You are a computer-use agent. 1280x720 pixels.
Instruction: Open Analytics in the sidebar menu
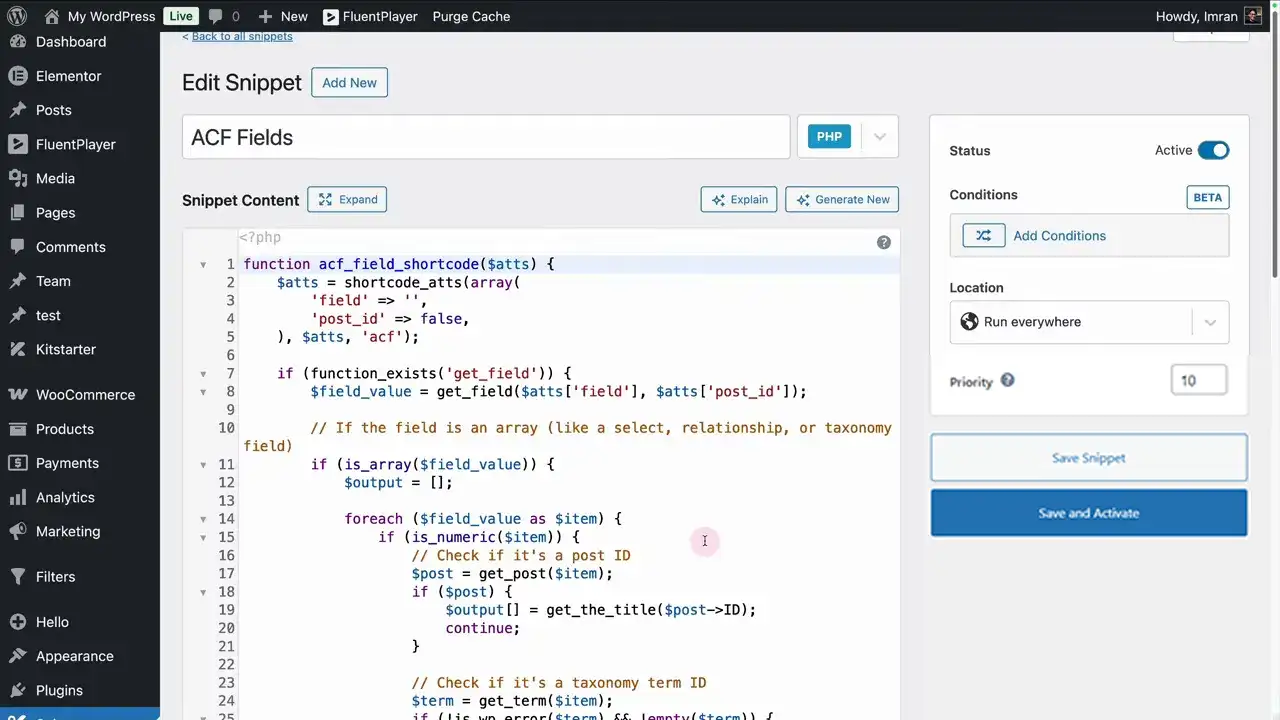[x=65, y=497]
